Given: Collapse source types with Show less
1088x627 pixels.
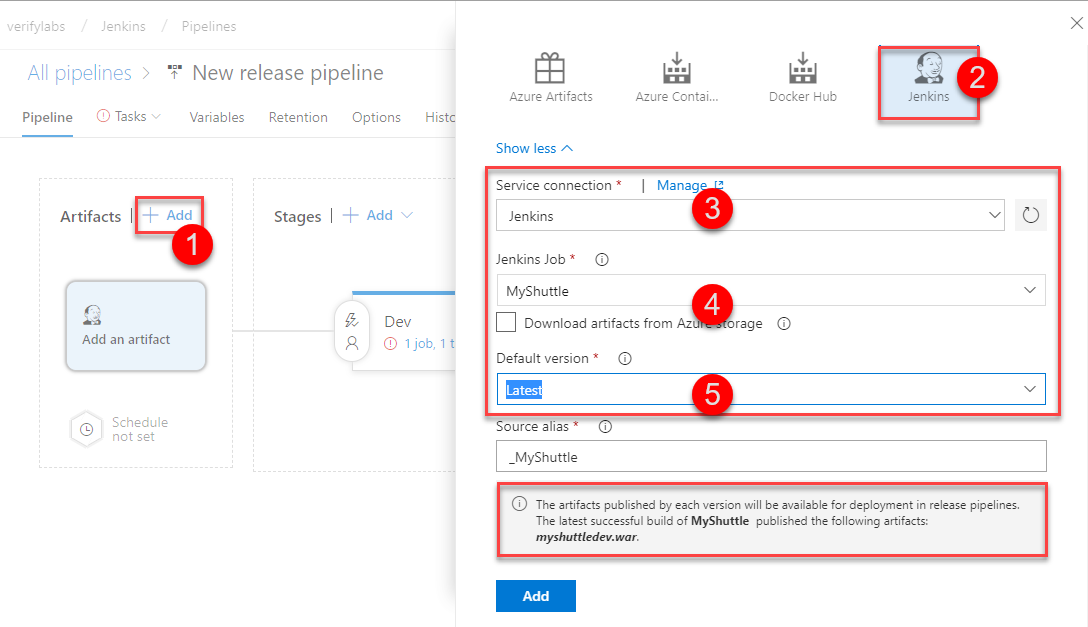Looking at the screenshot, I should click(x=534, y=148).
